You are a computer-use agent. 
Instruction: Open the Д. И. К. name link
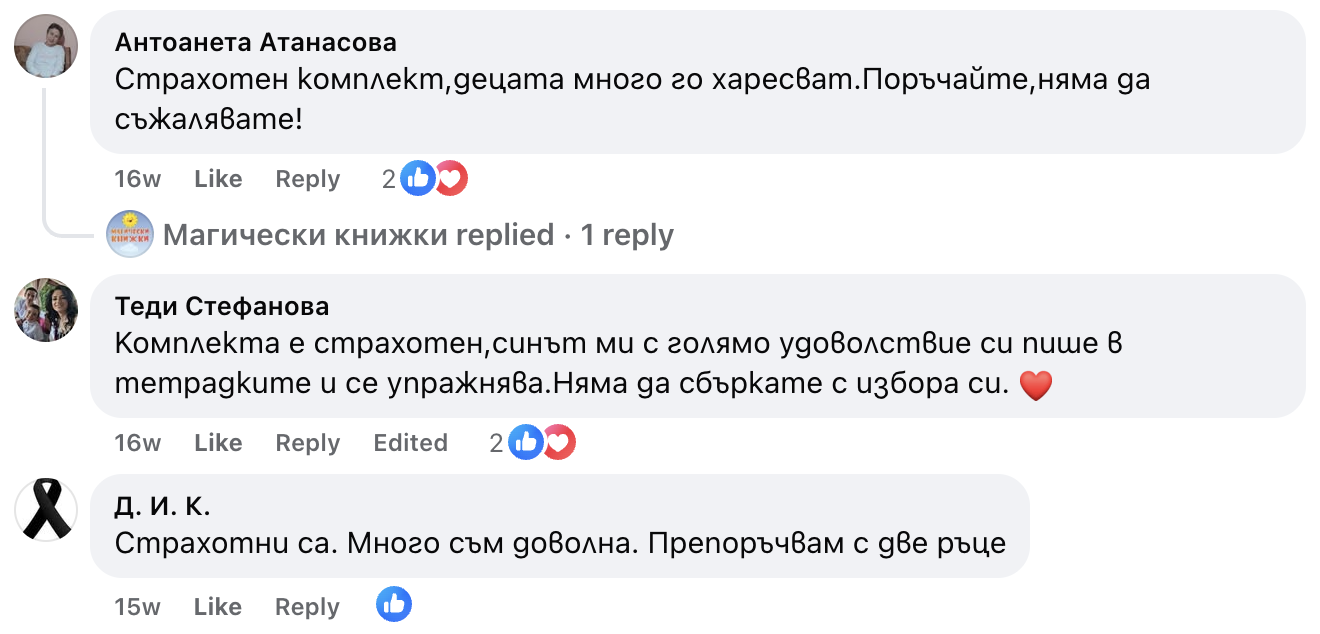pos(163,505)
